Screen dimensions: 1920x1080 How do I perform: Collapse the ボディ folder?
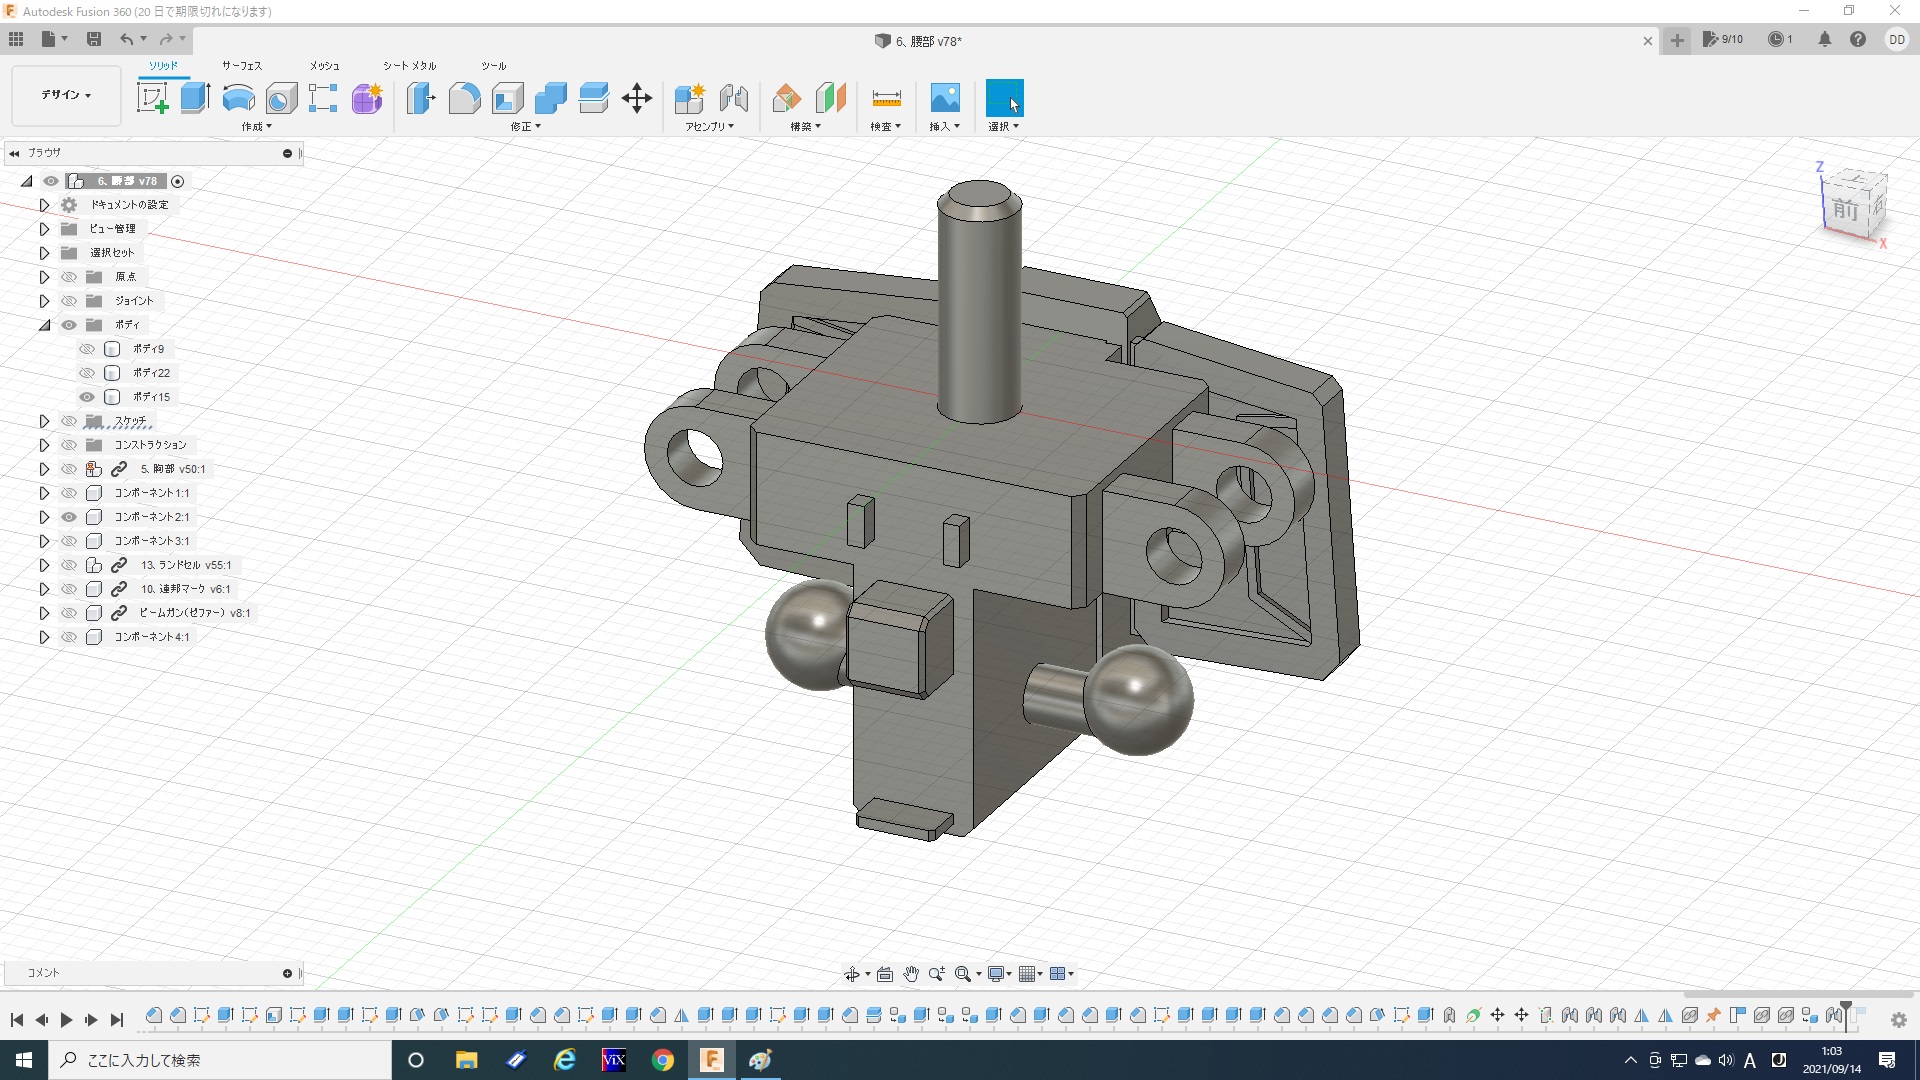pos(44,325)
